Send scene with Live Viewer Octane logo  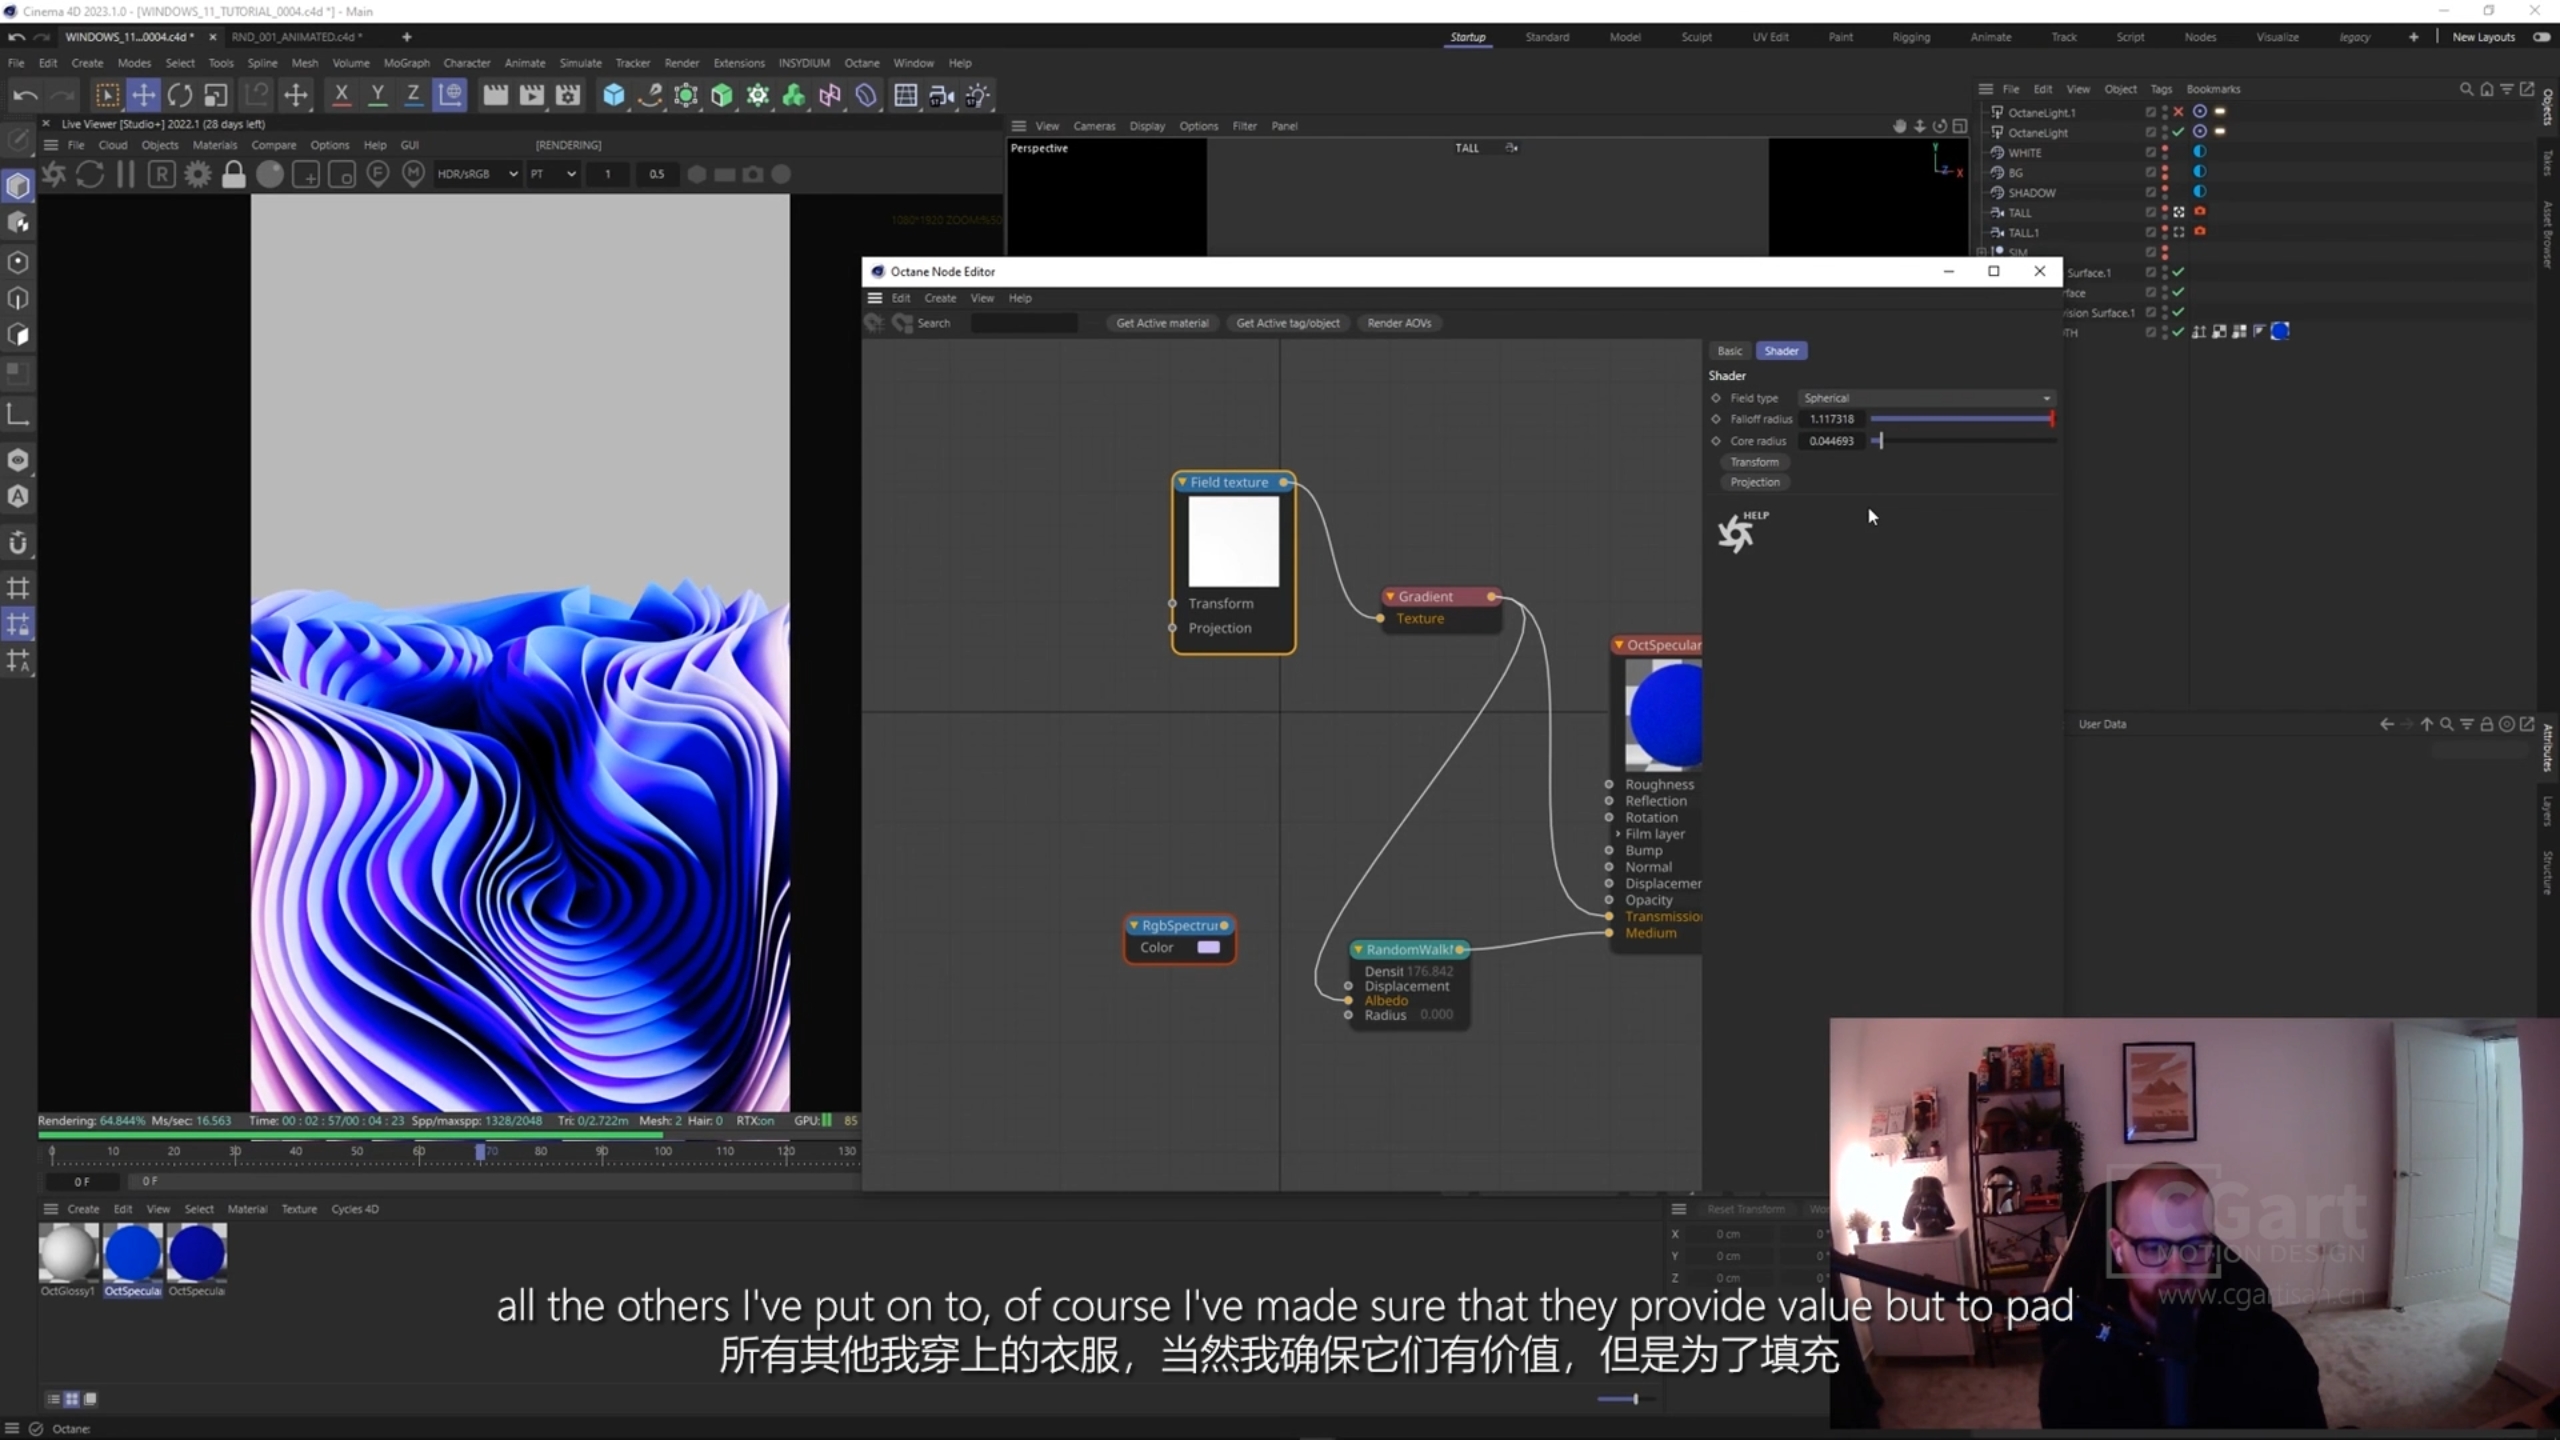tap(54, 174)
